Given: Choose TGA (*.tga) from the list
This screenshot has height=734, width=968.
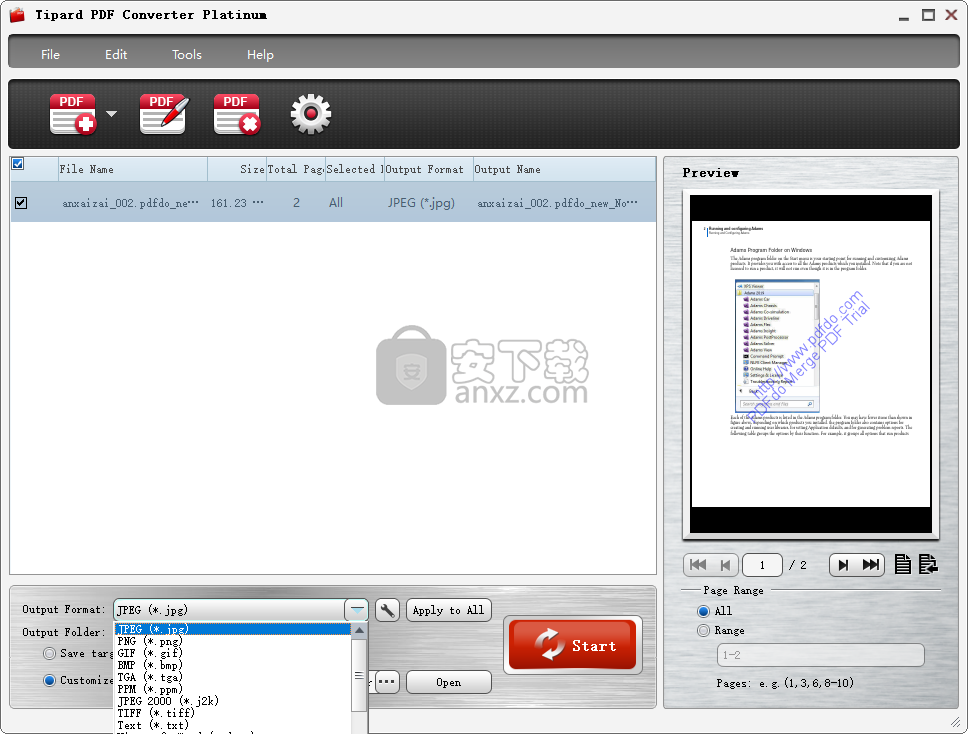Looking at the screenshot, I should (233, 677).
